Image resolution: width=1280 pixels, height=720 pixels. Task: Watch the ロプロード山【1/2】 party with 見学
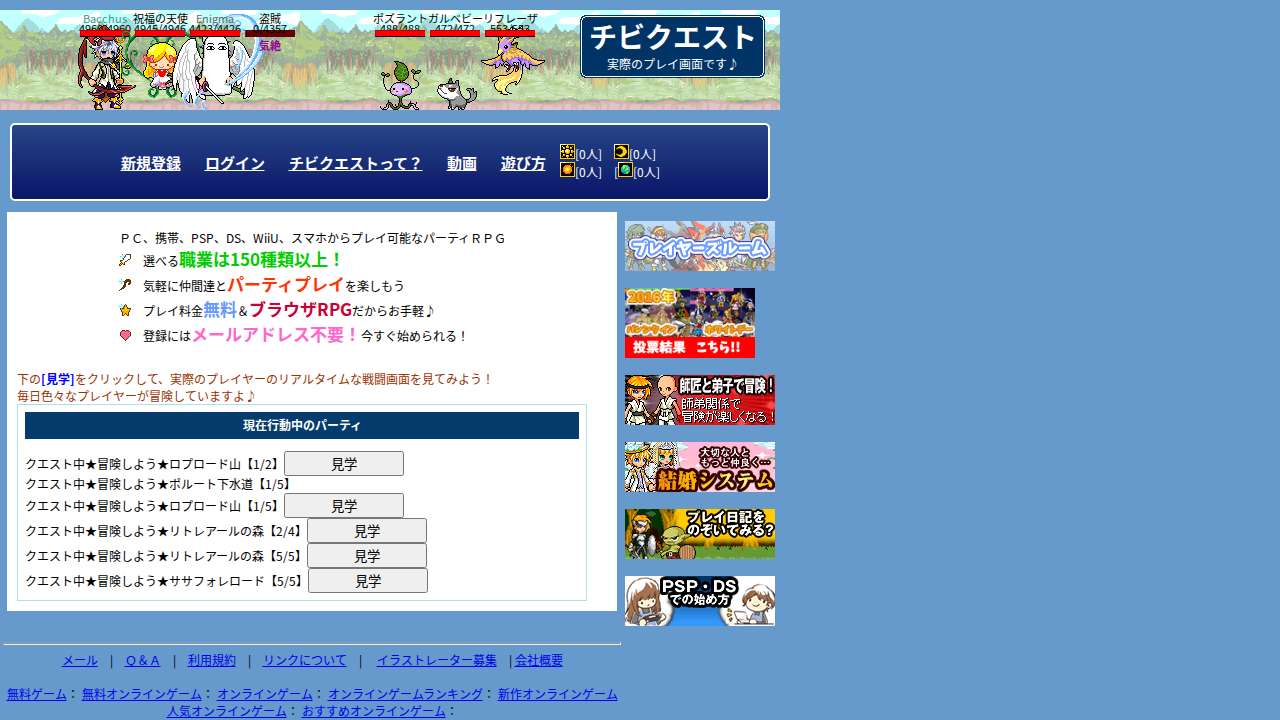[x=344, y=464]
